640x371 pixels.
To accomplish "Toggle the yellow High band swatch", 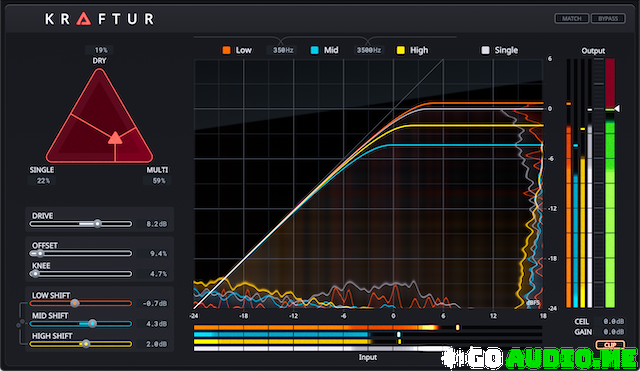I will pyautogui.click(x=401, y=50).
